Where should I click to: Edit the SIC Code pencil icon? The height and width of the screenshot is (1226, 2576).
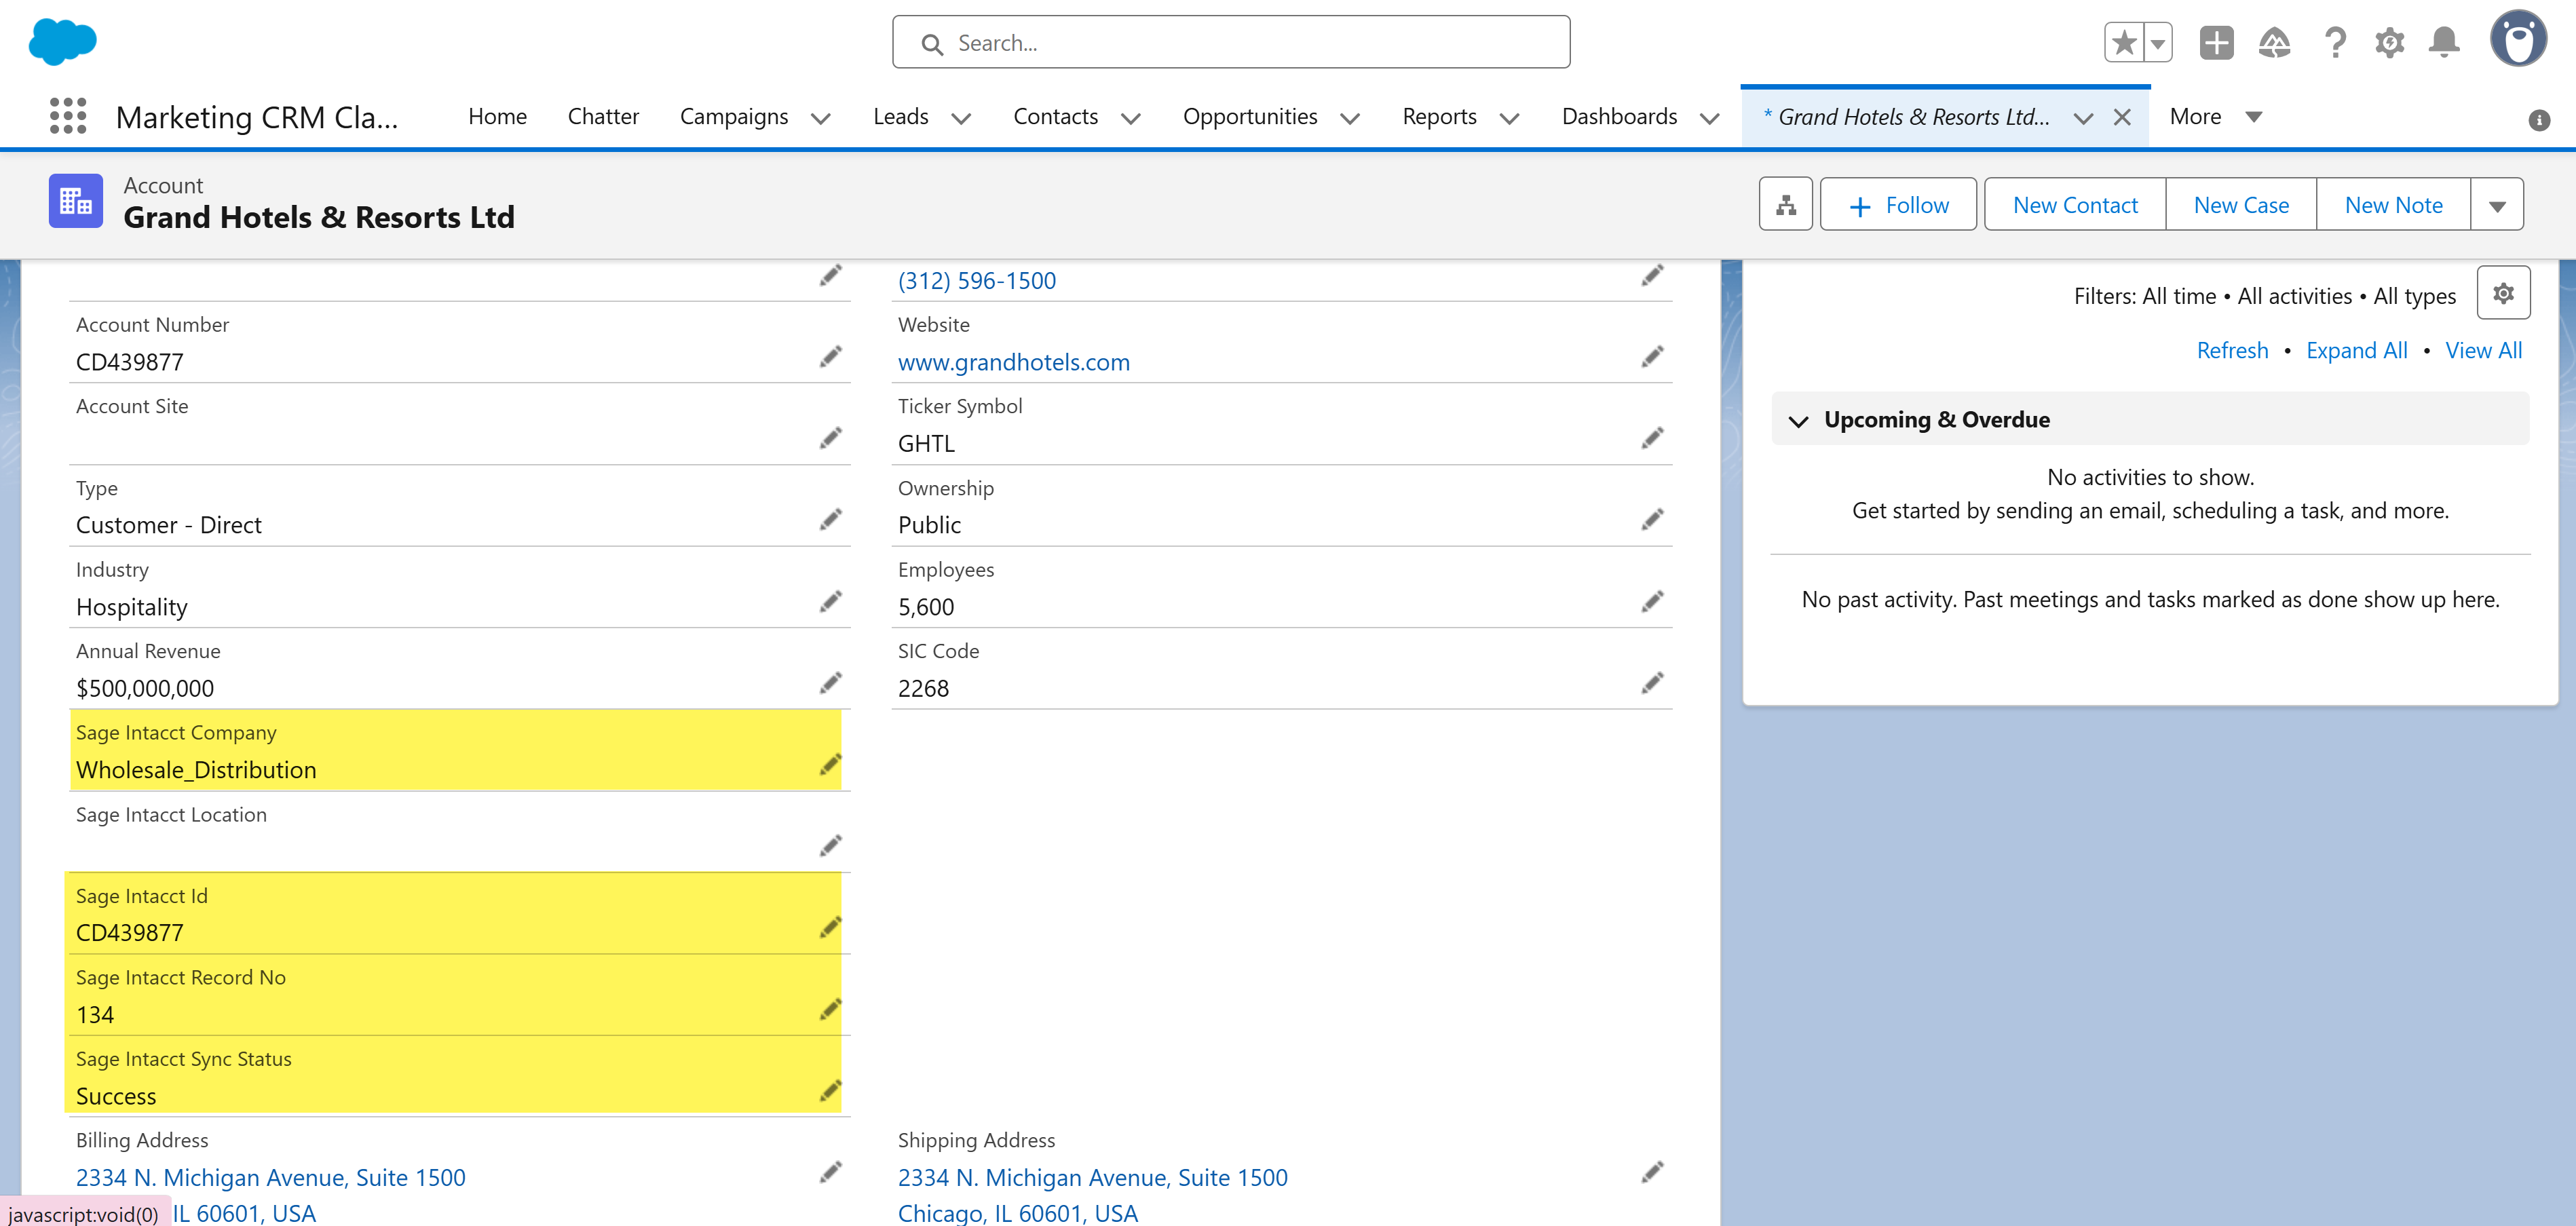pos(1652,684)
